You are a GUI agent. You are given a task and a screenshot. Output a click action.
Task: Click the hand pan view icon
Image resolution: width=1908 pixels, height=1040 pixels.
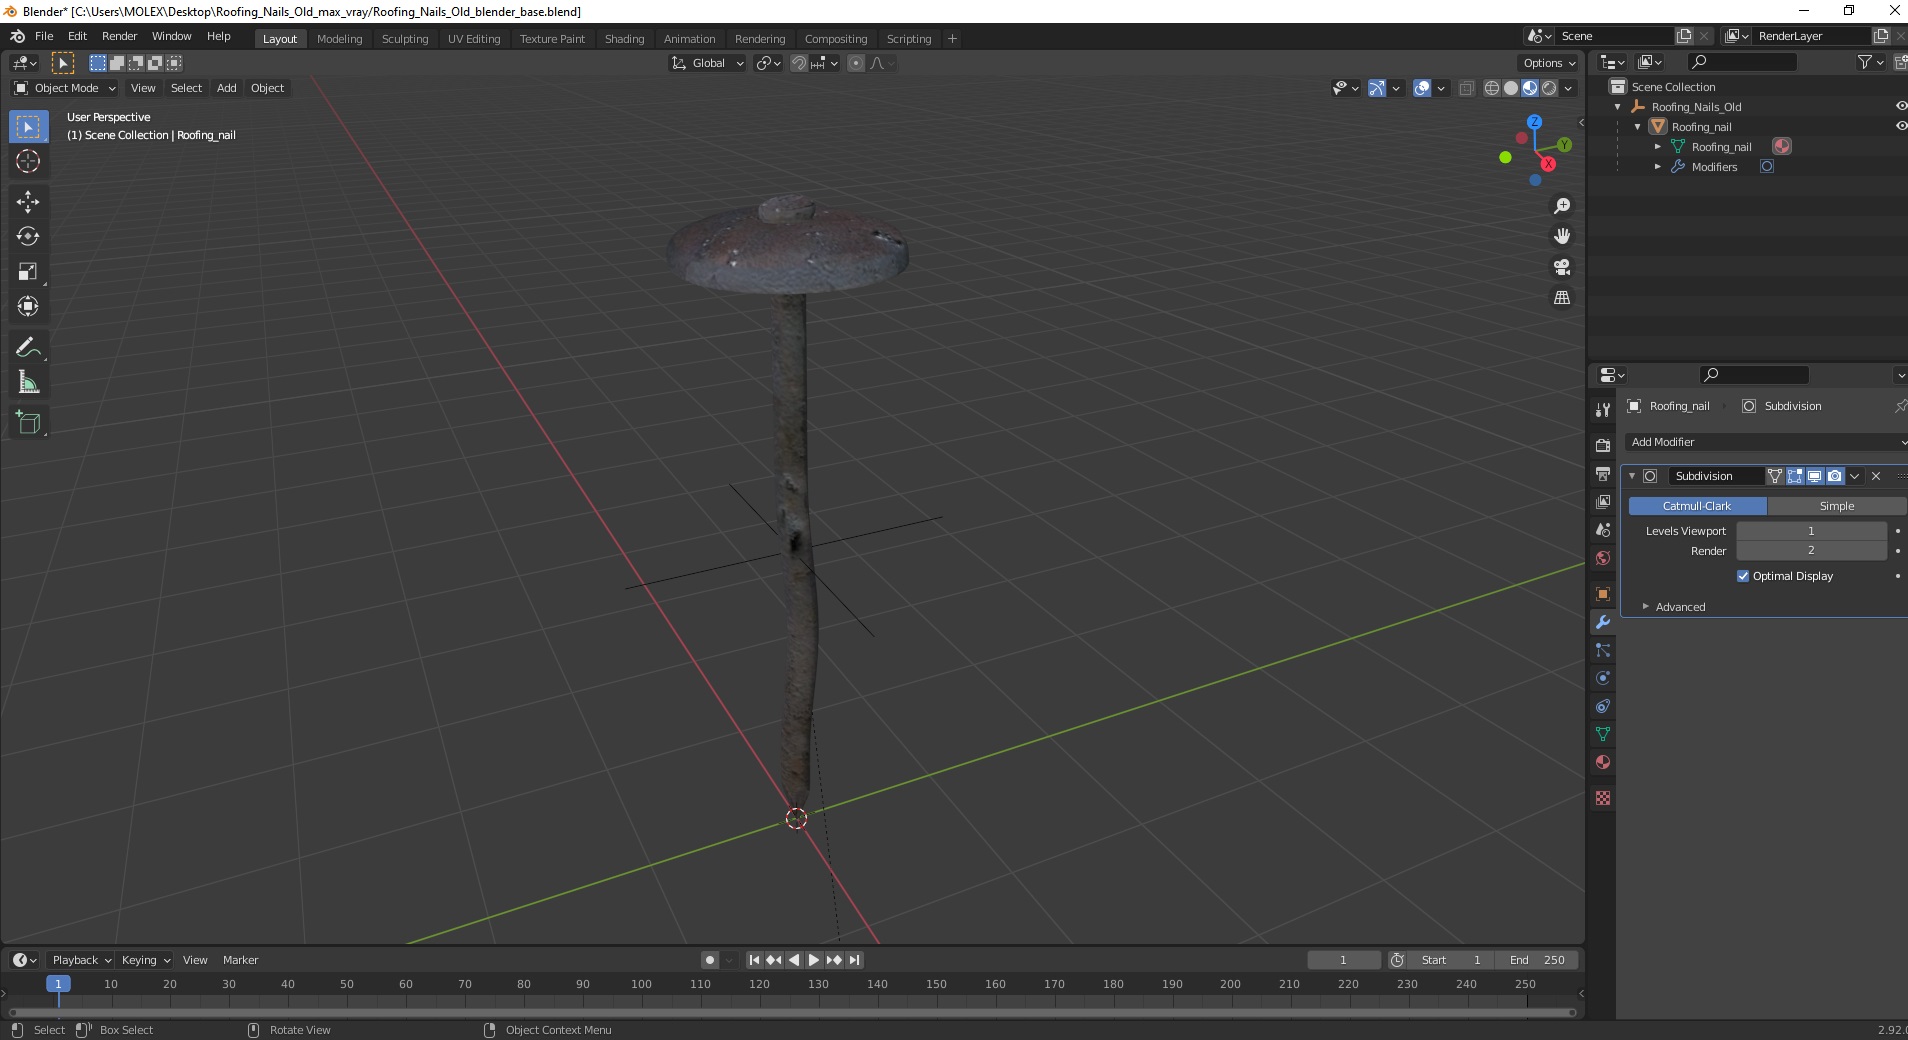[x=1561, y=236]
